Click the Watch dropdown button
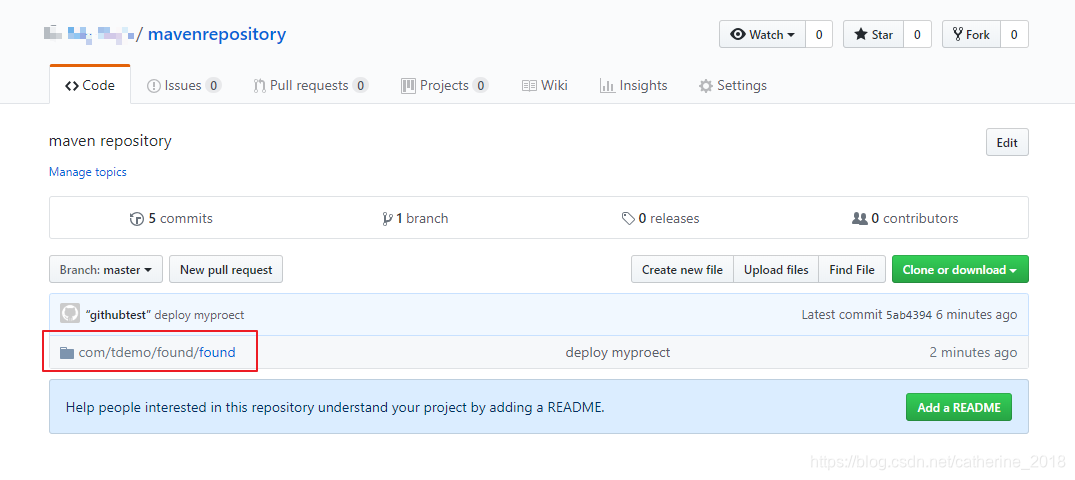The image size is (1075, 480). 762,34
